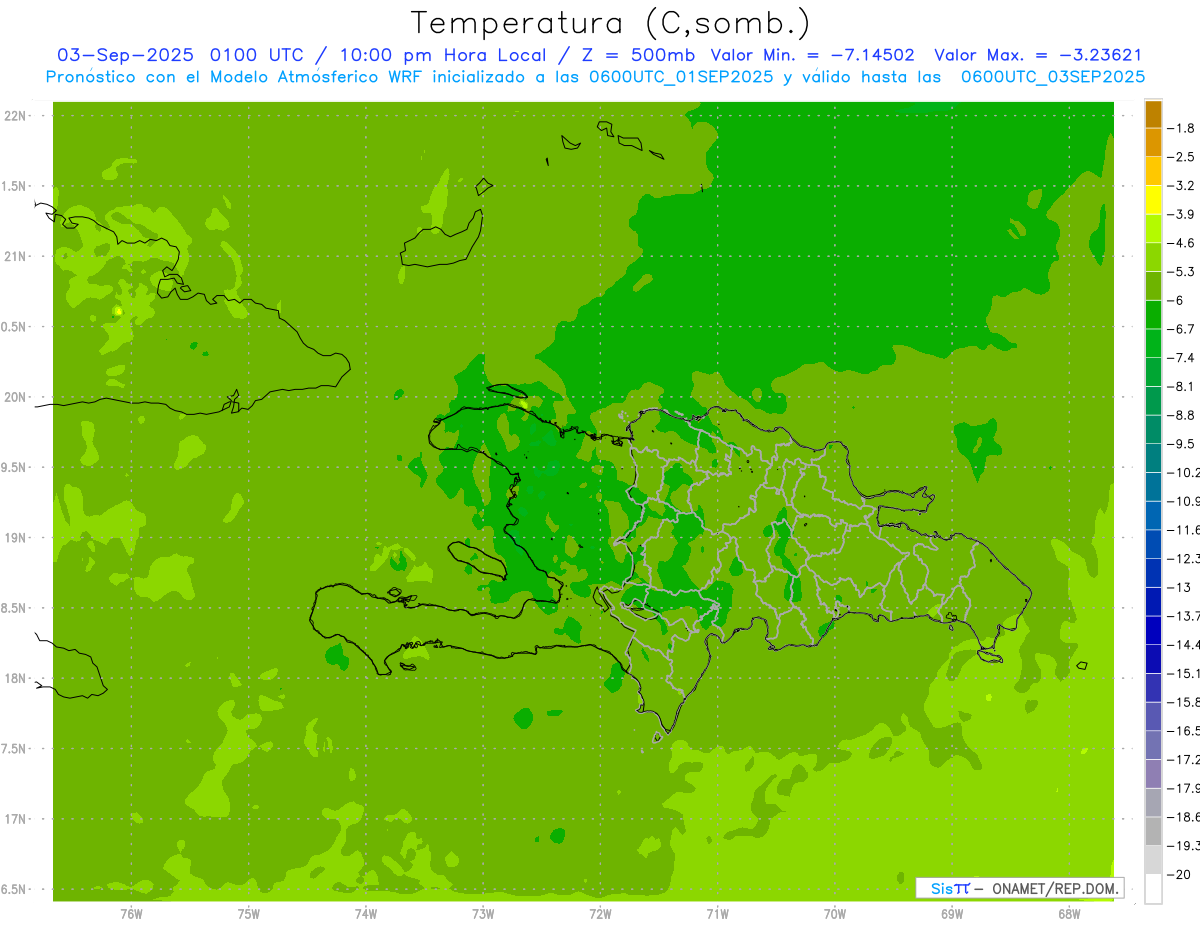This screenshot has width=1200, height=927.
Task: Pick the yellow swatch between -3.2 and -3.9
Action: (1153, 200)
